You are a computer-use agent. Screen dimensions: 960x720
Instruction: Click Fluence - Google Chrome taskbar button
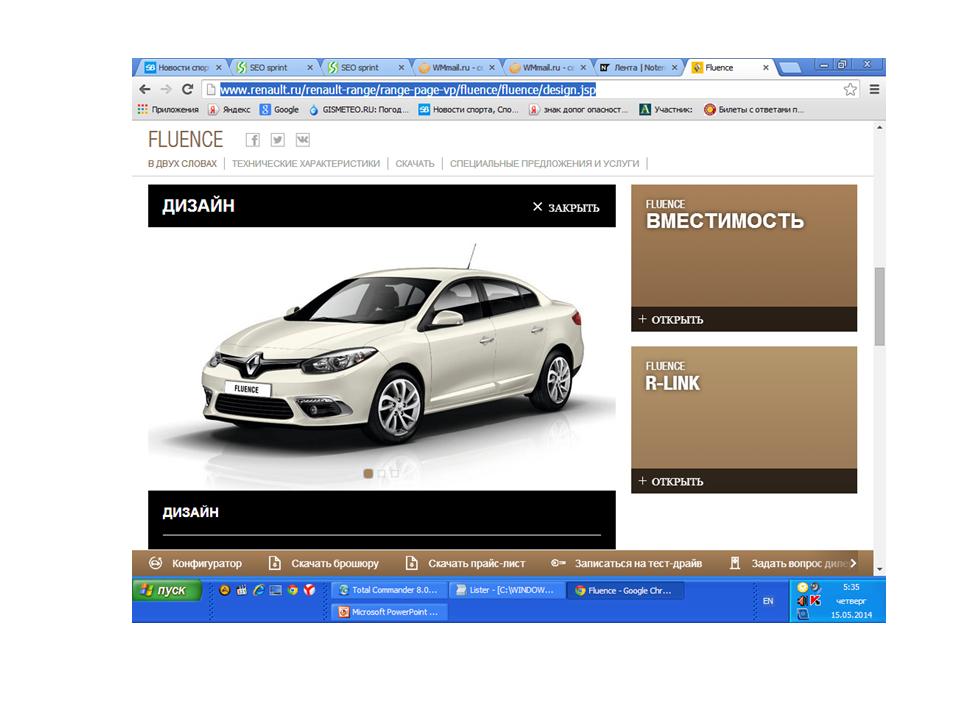click(x=625, y=590)
